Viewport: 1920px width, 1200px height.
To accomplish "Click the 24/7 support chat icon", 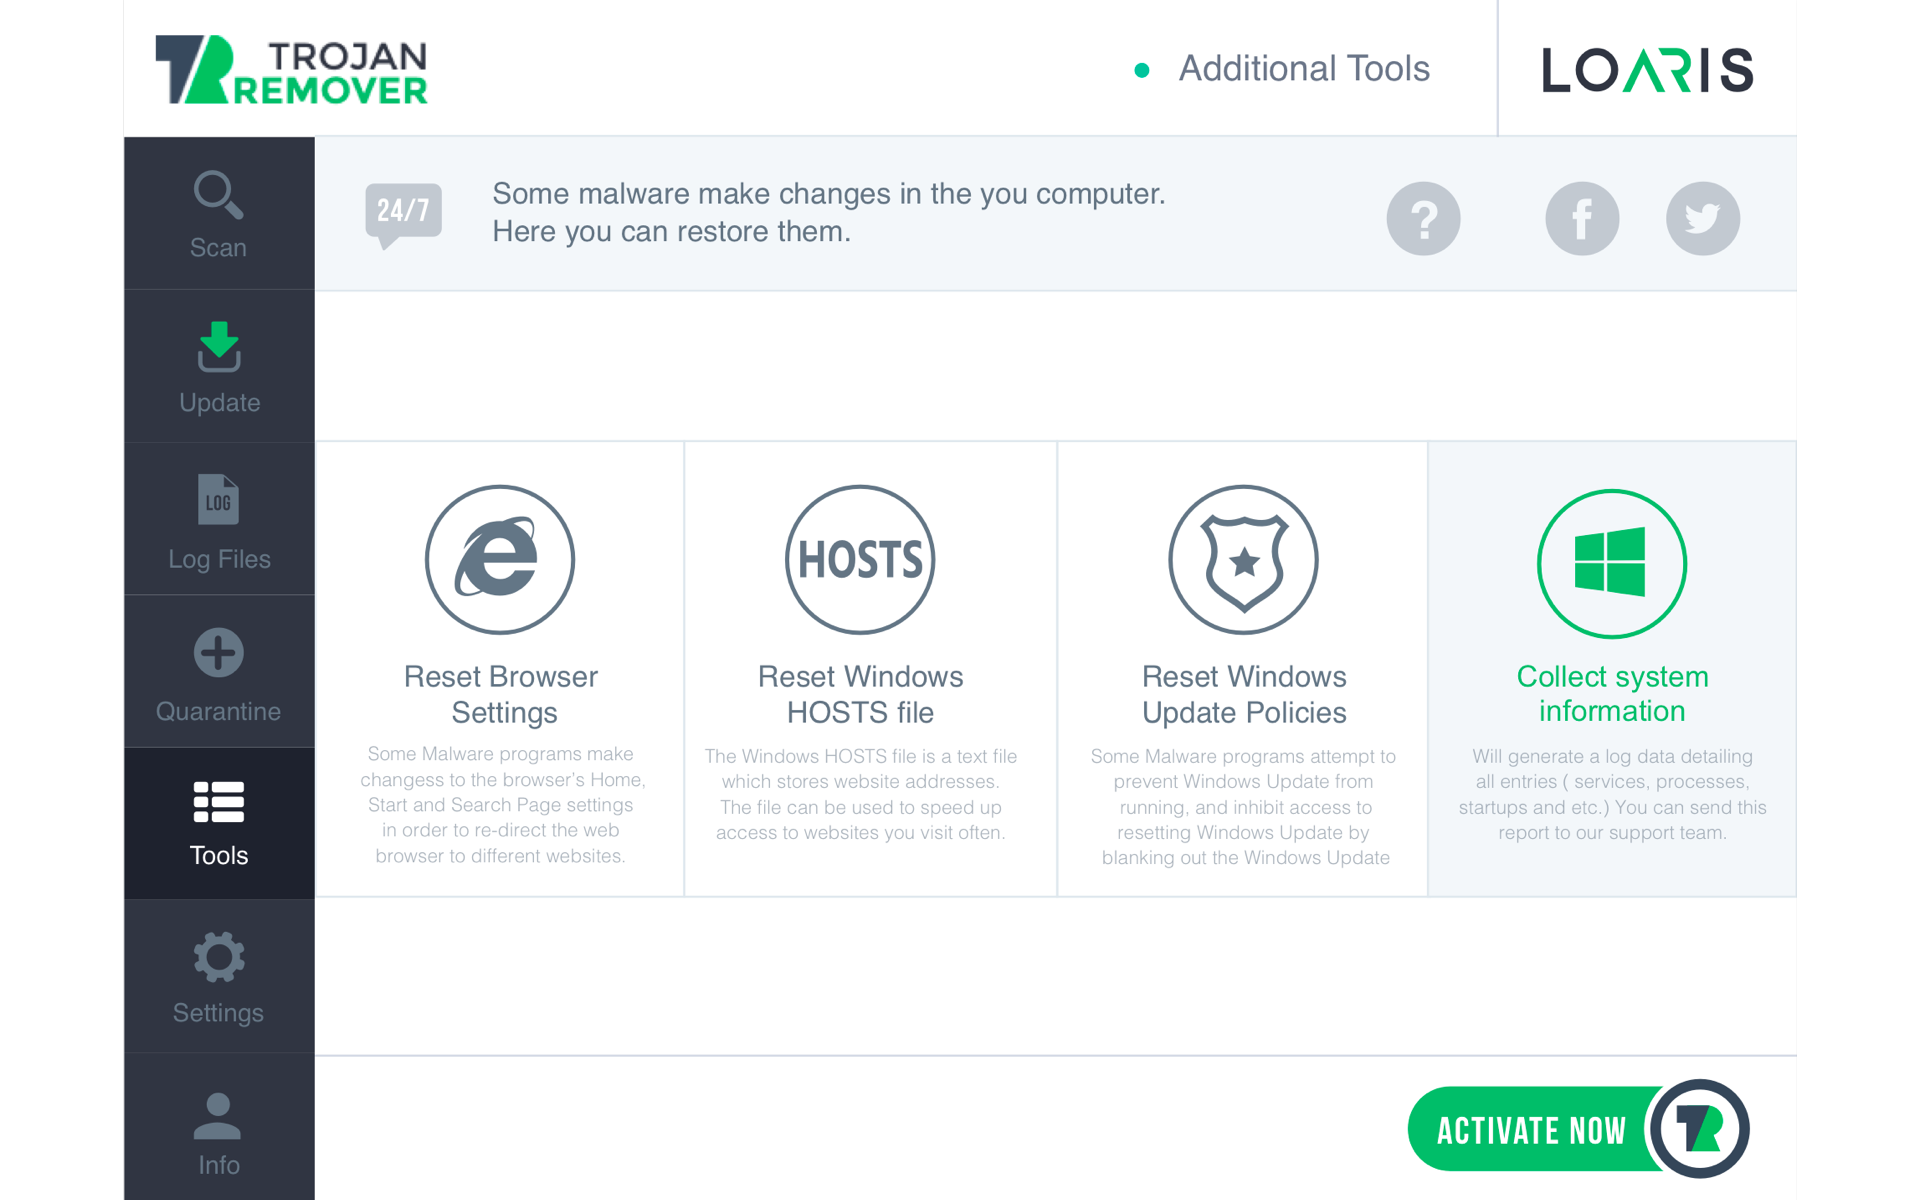I will click(403, 213).
